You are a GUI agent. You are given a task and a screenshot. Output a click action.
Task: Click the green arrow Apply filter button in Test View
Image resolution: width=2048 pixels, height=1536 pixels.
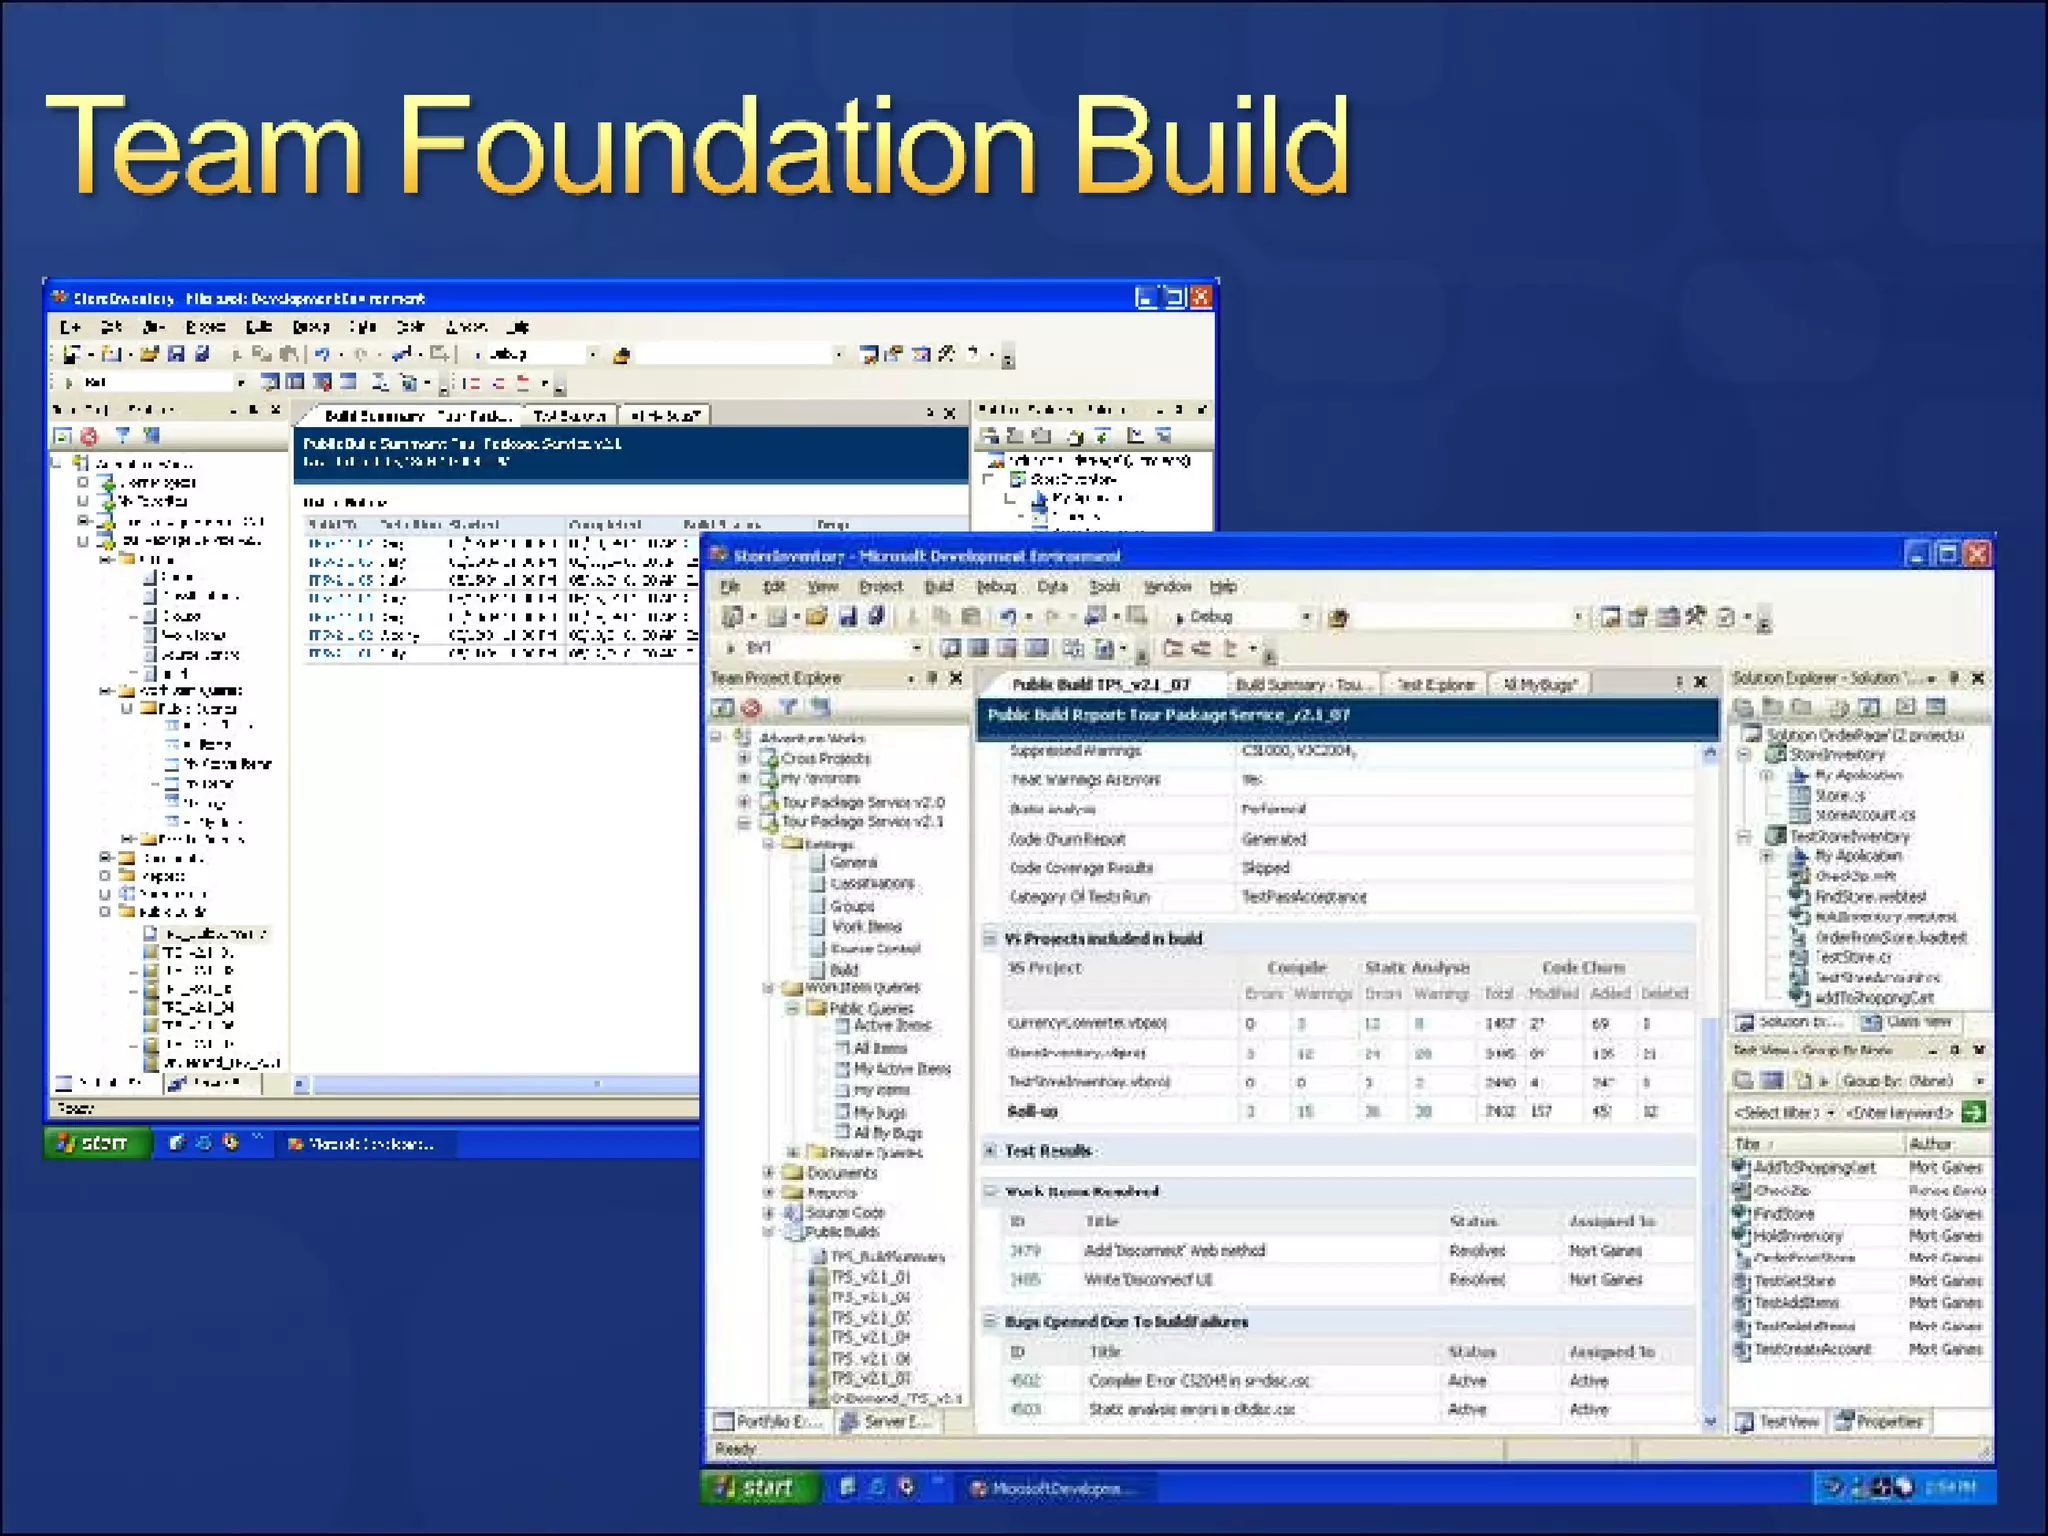1973,1112
